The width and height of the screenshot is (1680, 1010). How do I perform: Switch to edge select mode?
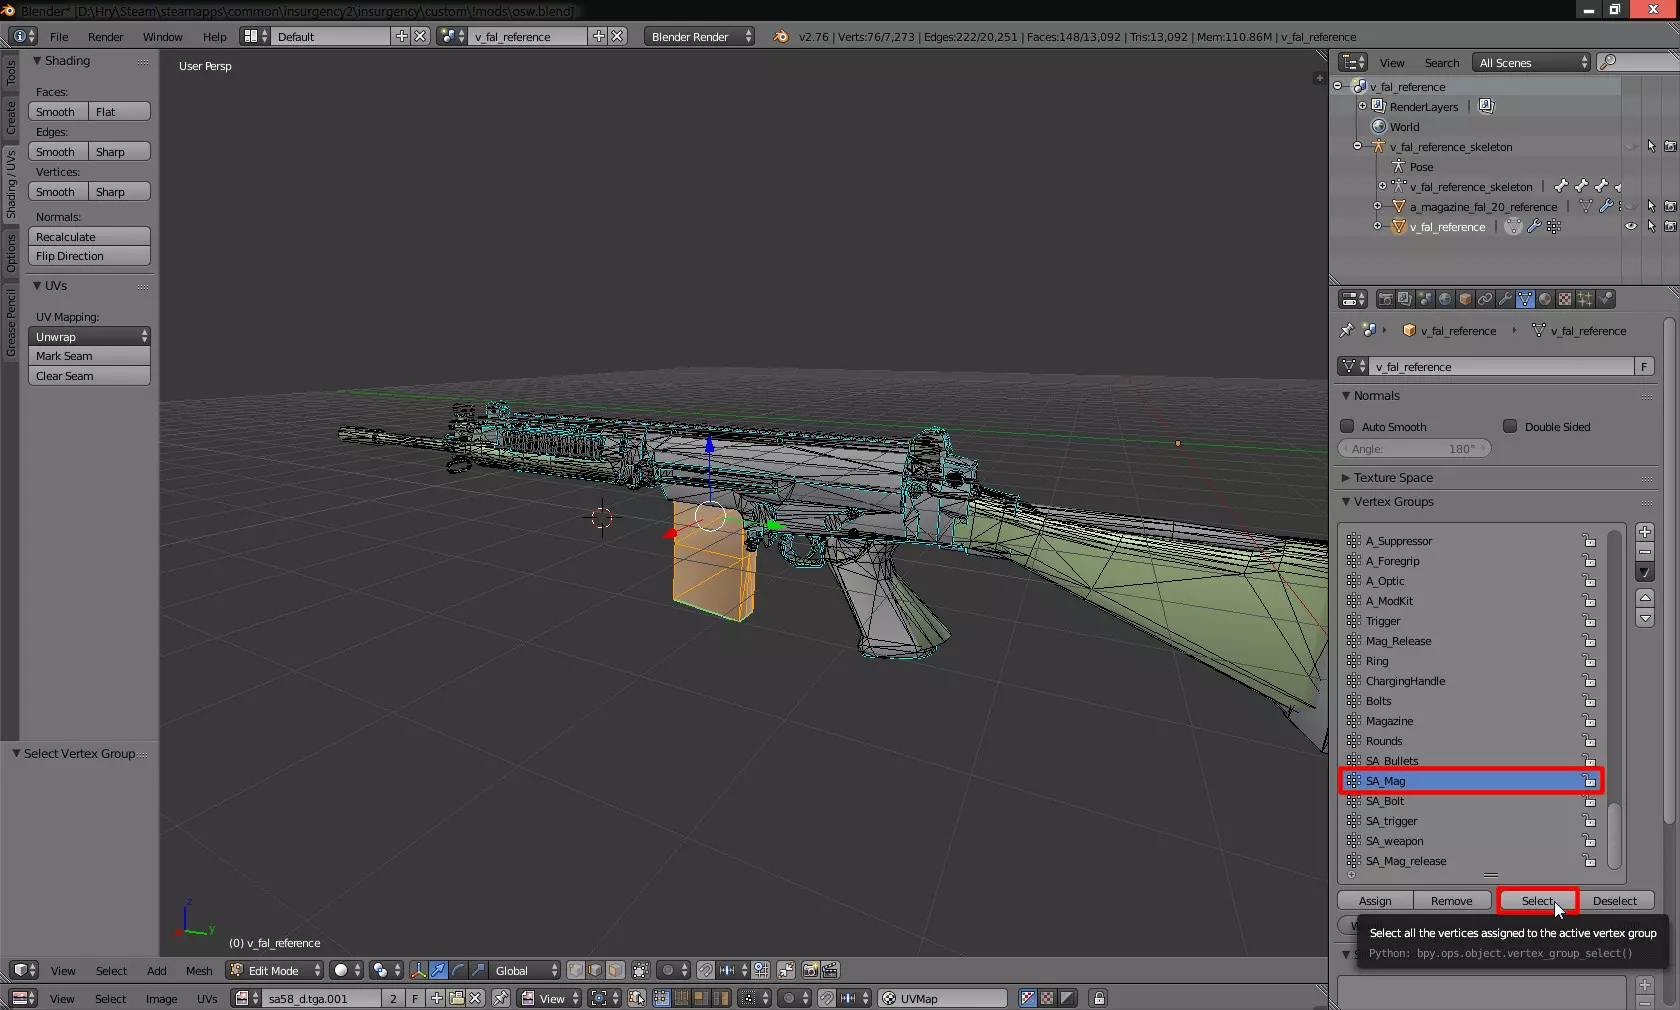tap(596, 970)
